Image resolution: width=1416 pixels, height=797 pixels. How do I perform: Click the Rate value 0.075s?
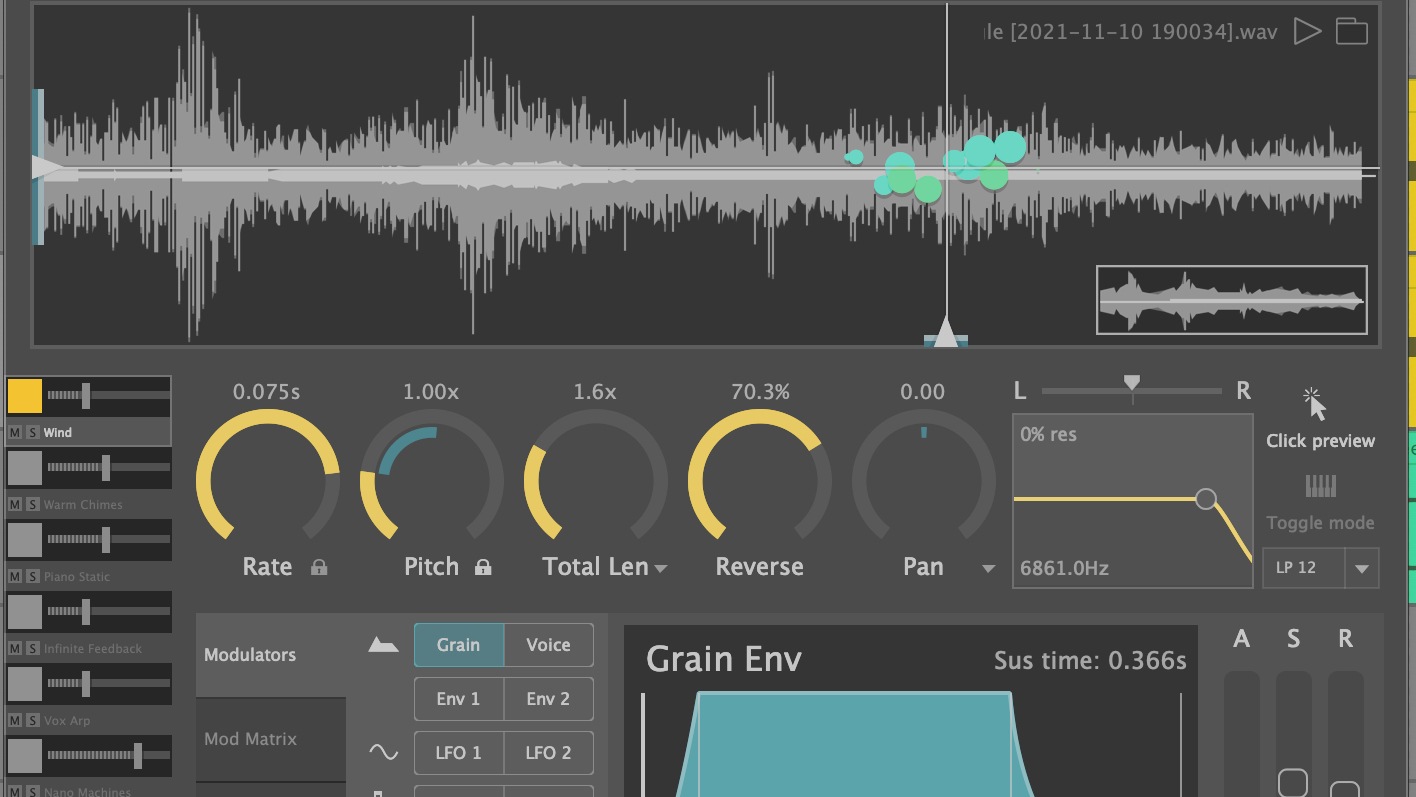click(267, 392)
